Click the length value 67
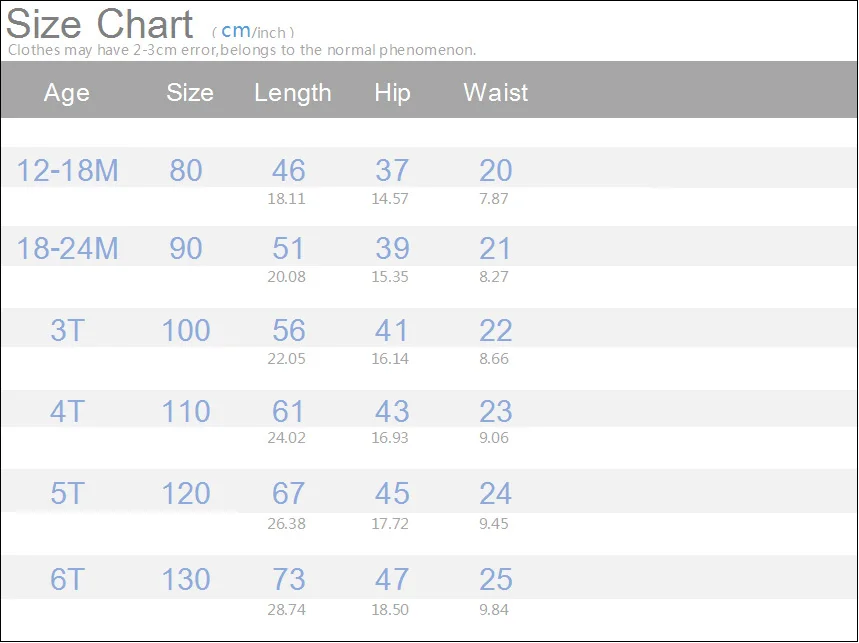Screen dimensions: 859x643 point(288,494)
